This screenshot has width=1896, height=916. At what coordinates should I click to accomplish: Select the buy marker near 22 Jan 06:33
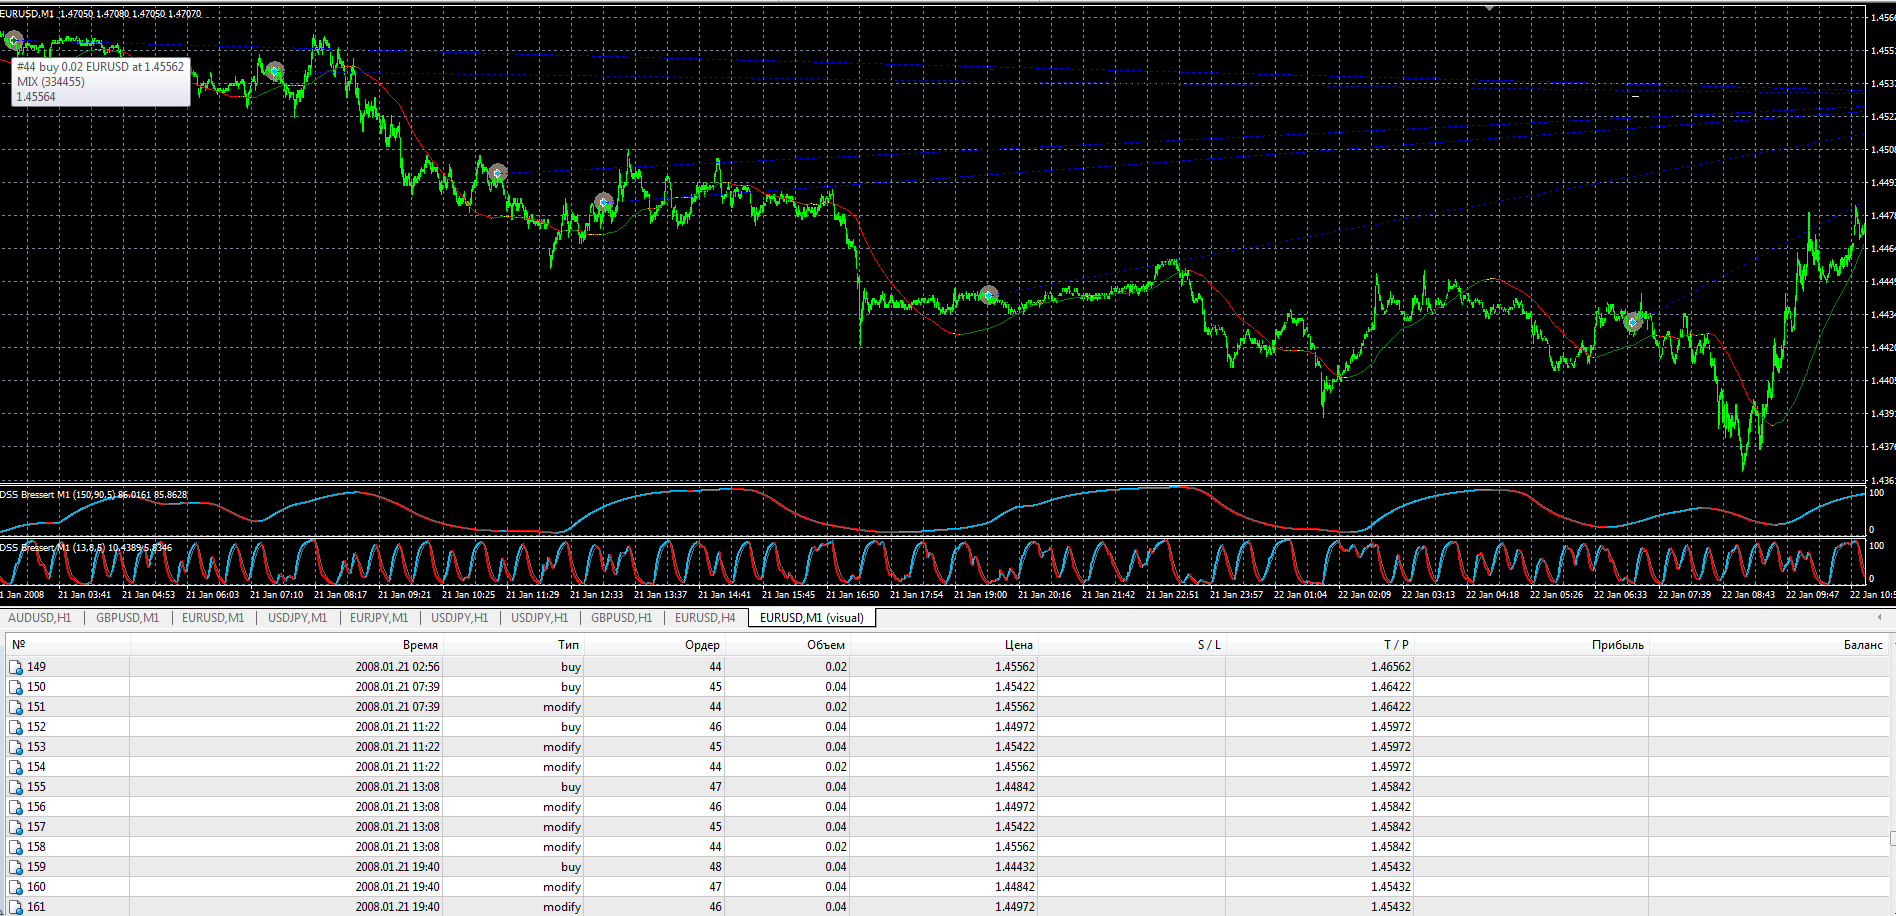1633,322
